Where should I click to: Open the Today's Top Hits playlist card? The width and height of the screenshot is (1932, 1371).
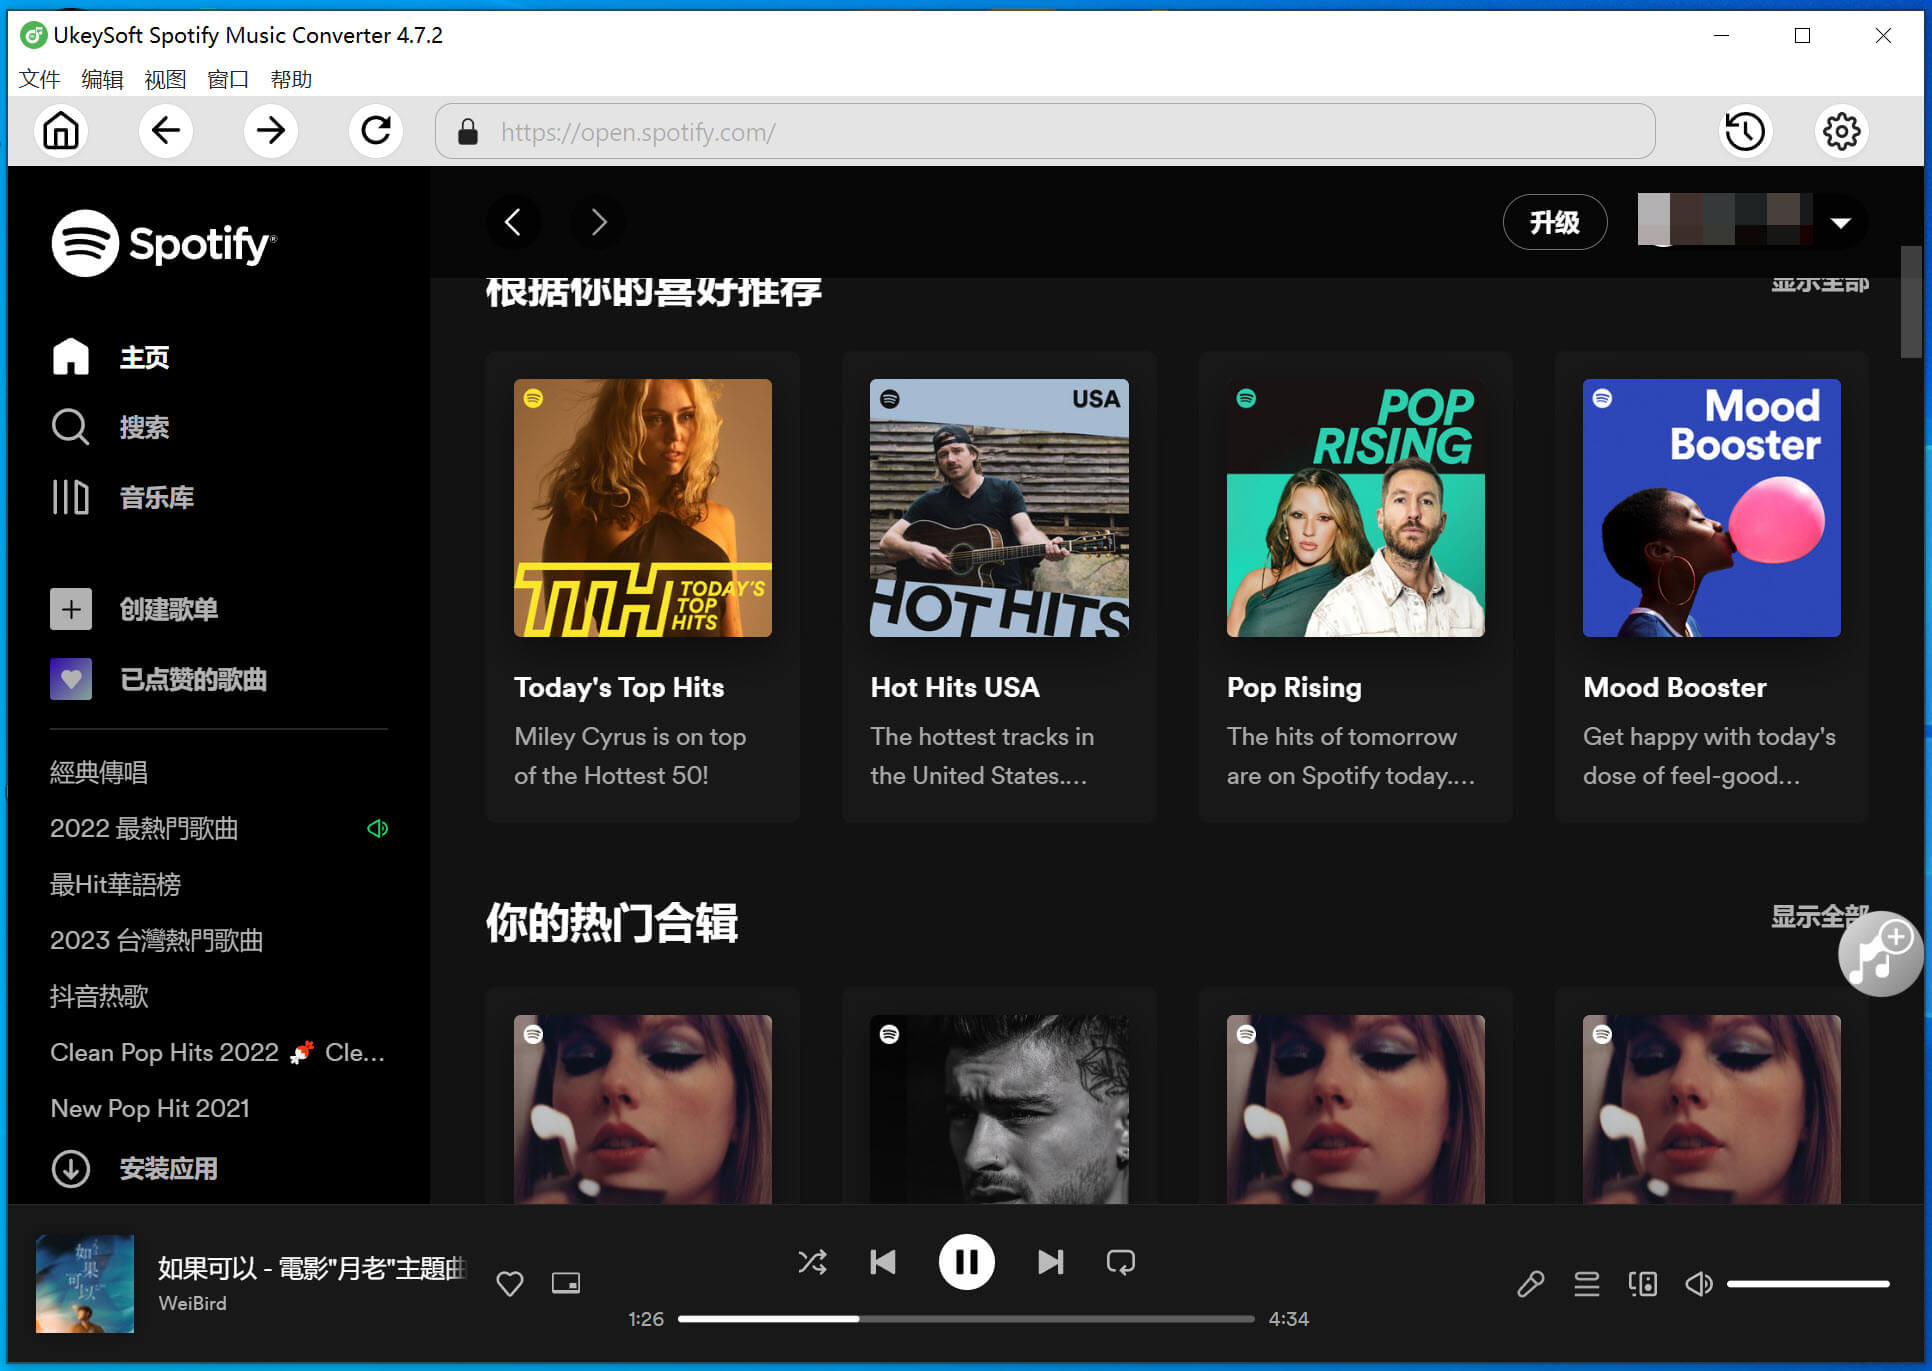643,587
